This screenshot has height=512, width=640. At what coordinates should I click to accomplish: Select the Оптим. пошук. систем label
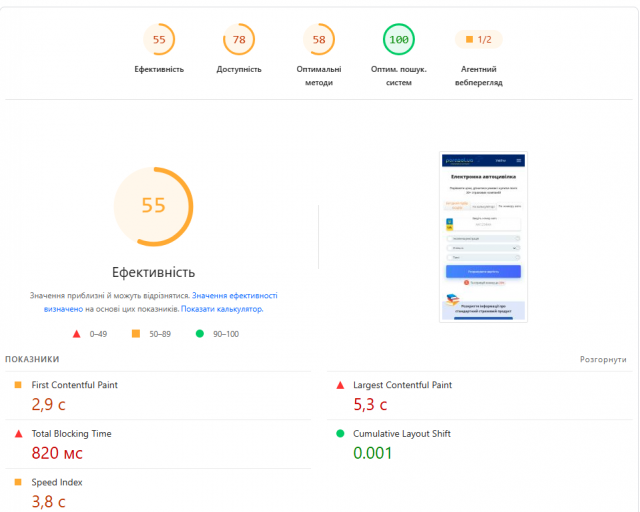pos(399,76)
